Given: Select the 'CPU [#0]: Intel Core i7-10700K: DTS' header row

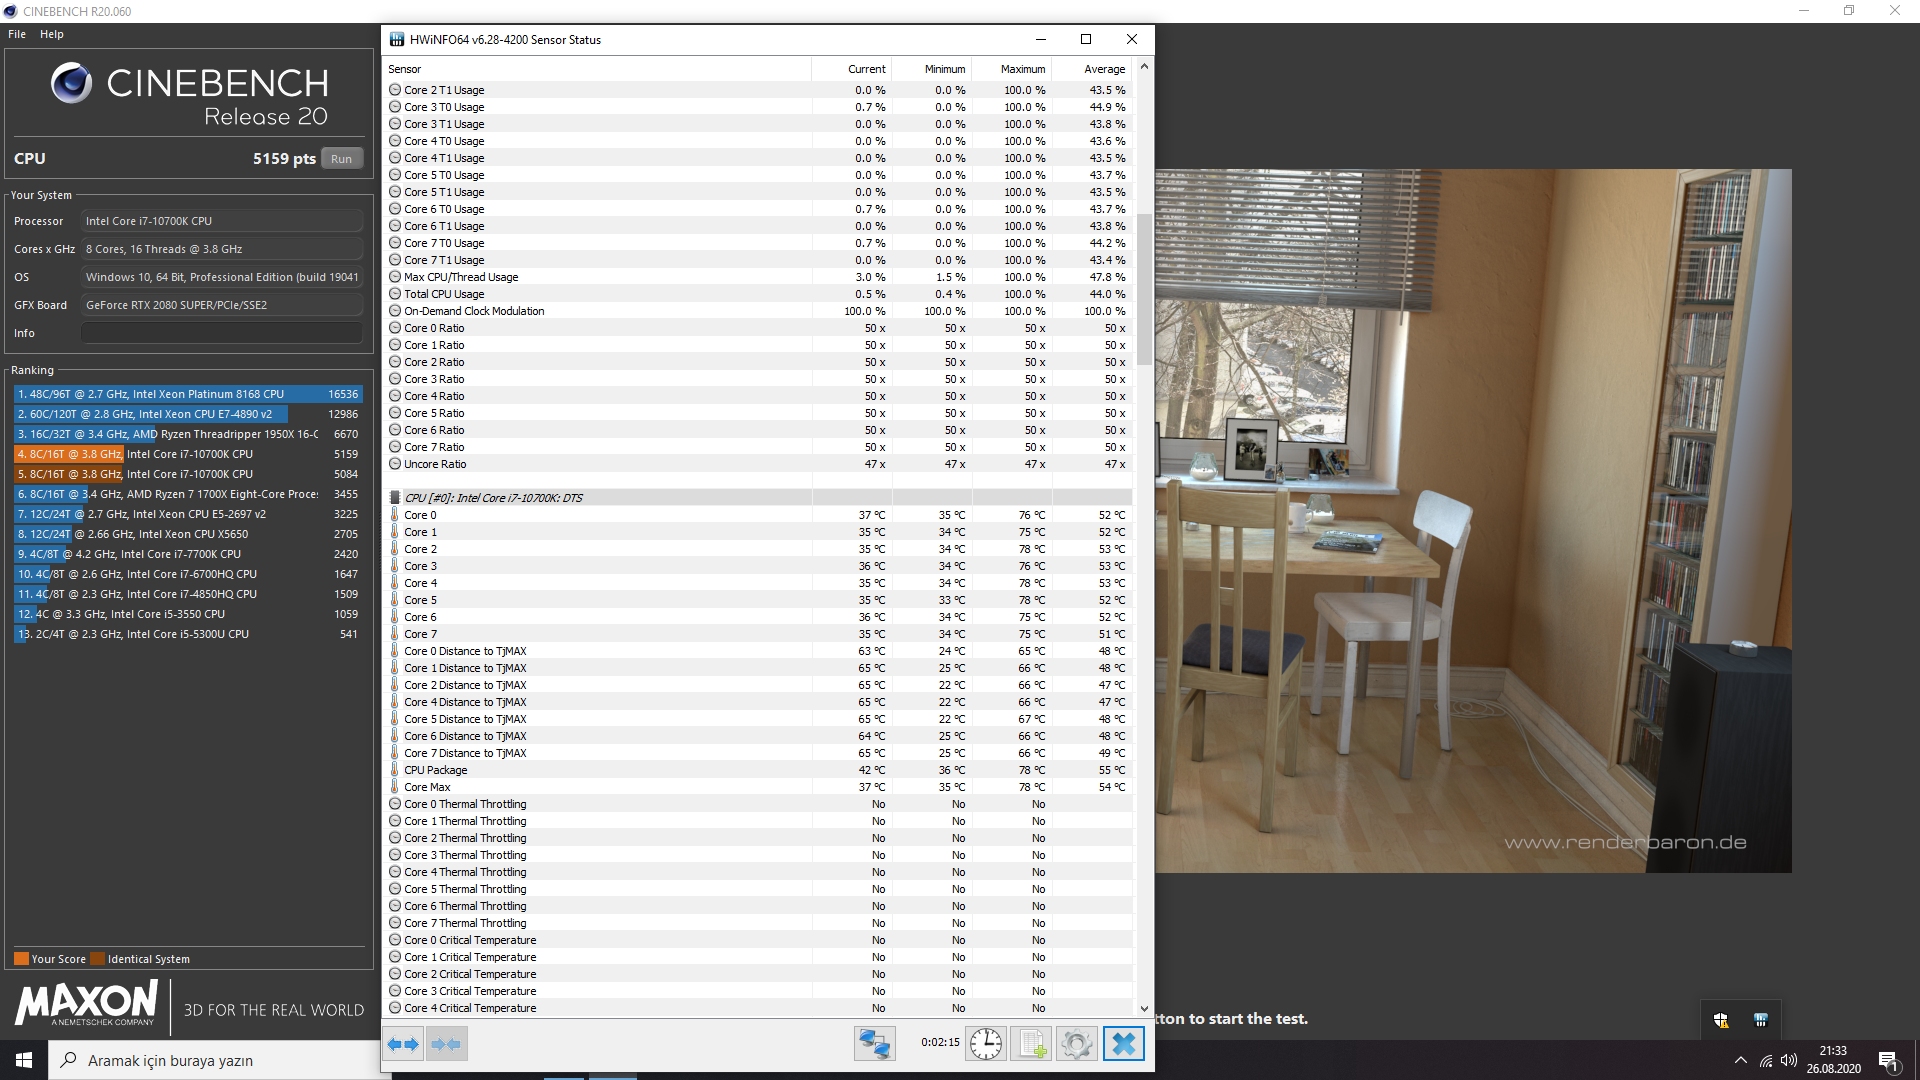Looking at the screenshot, I should pos(759,498).
